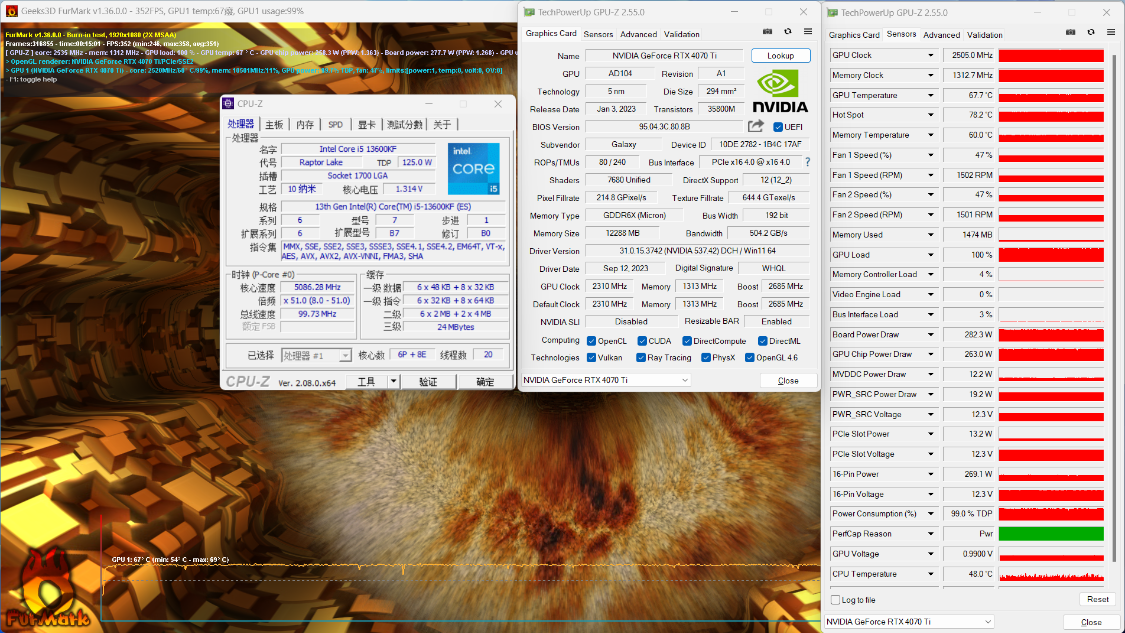Switch to the Advanced tab in Sensors window

pyautogui.click(x=941, y=34)
